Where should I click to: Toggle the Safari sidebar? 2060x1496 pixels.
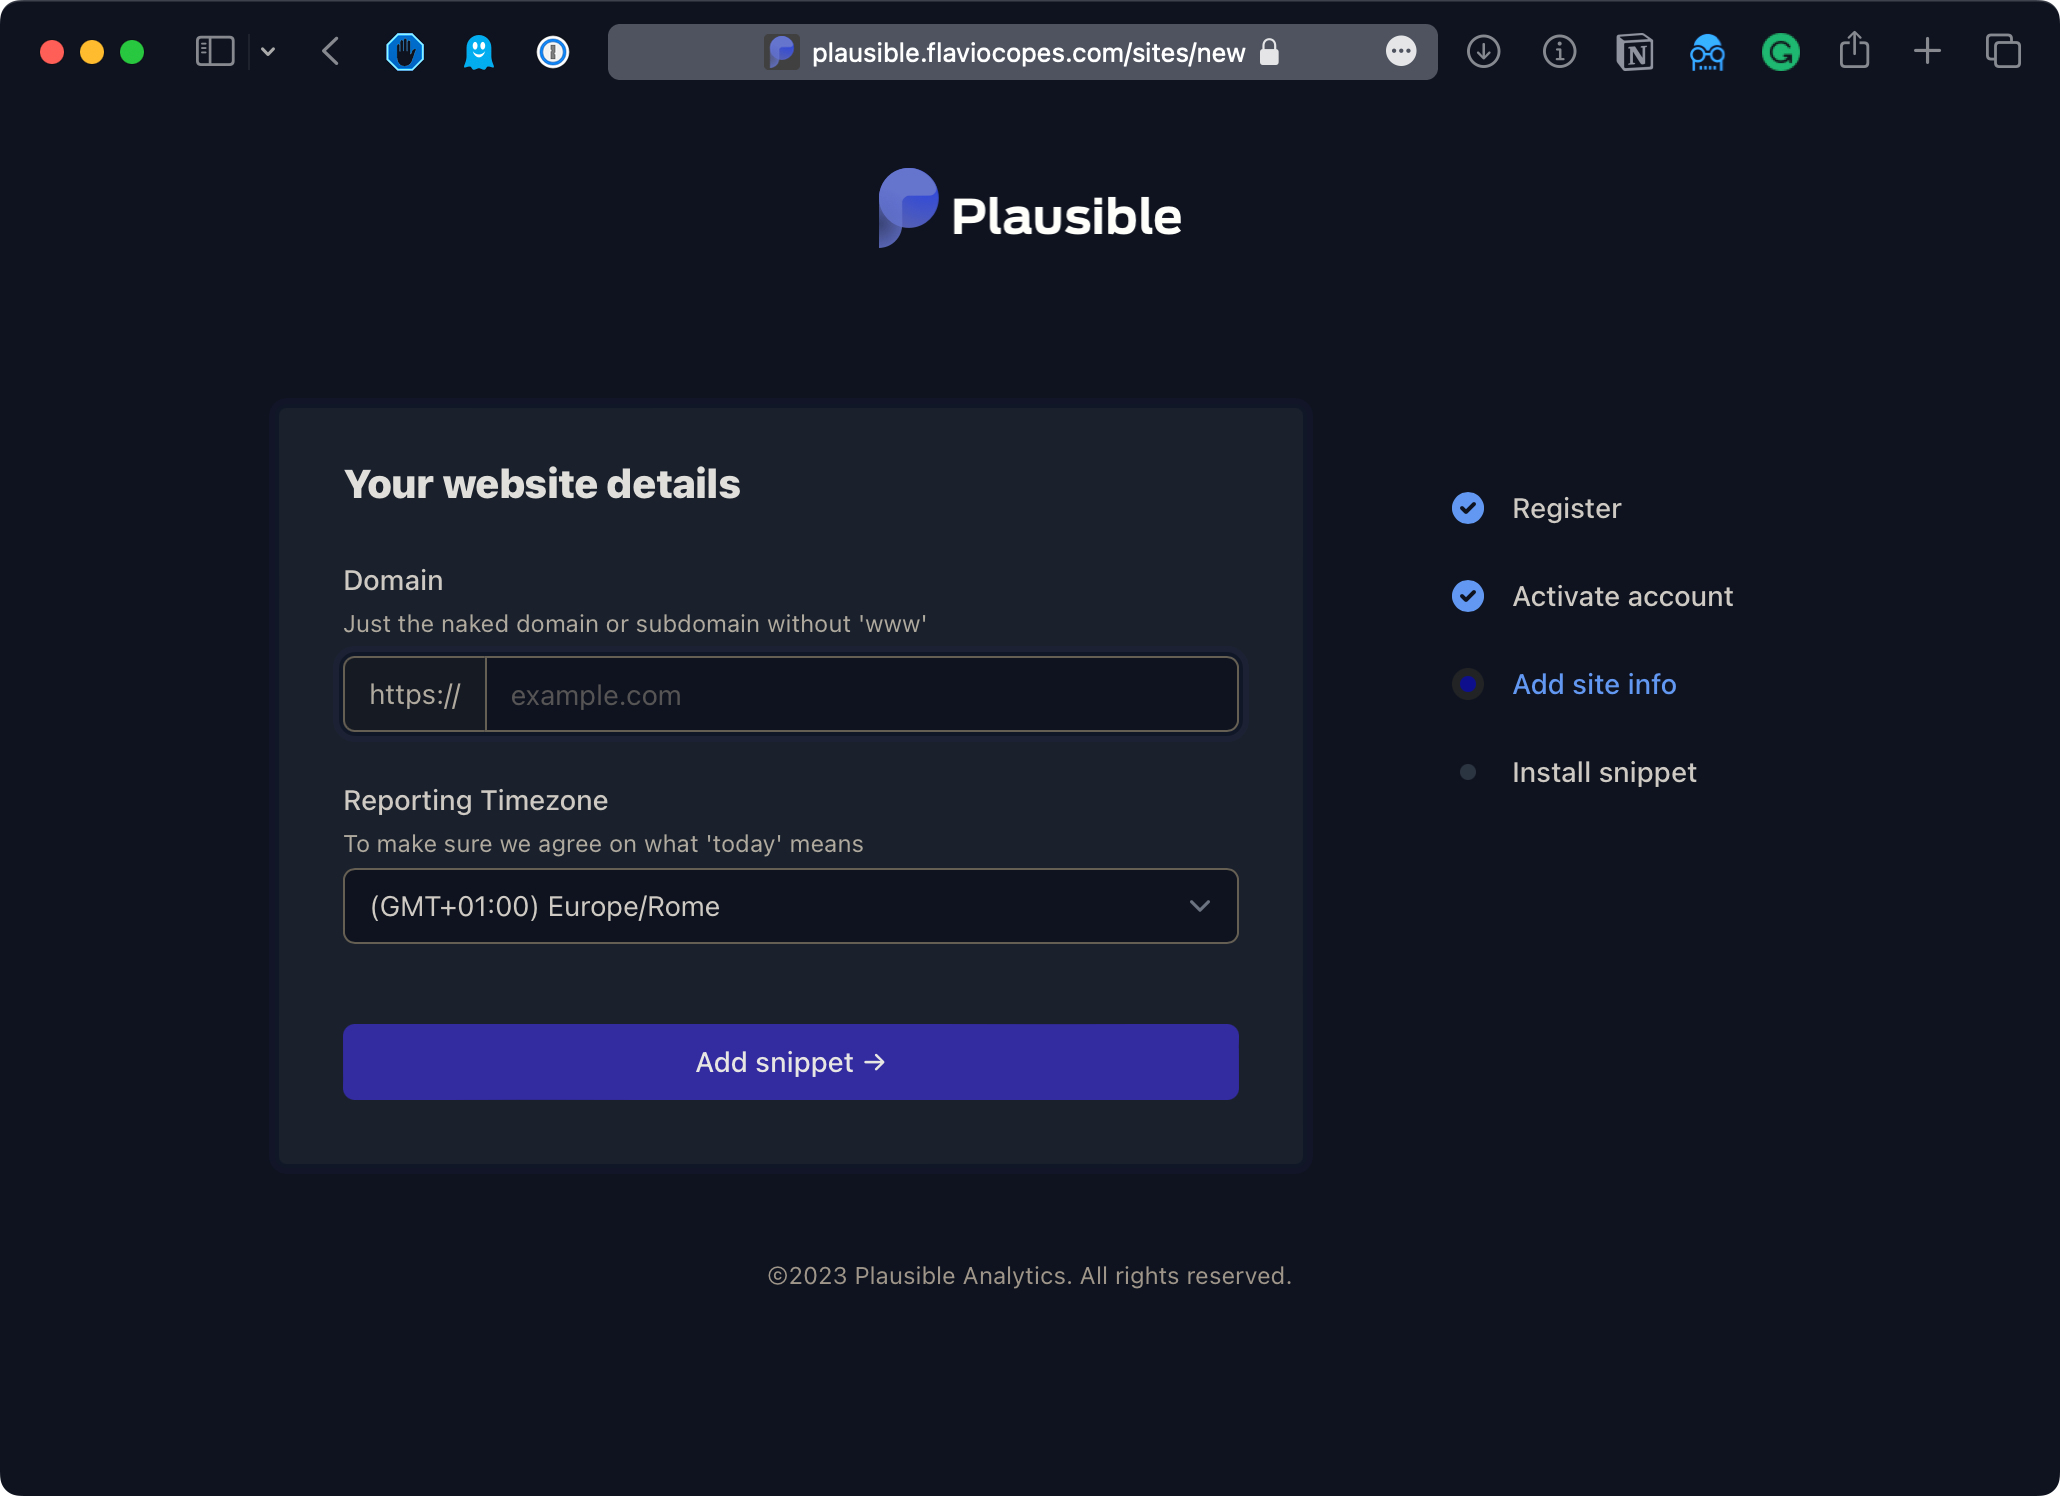tap(215, 51)
